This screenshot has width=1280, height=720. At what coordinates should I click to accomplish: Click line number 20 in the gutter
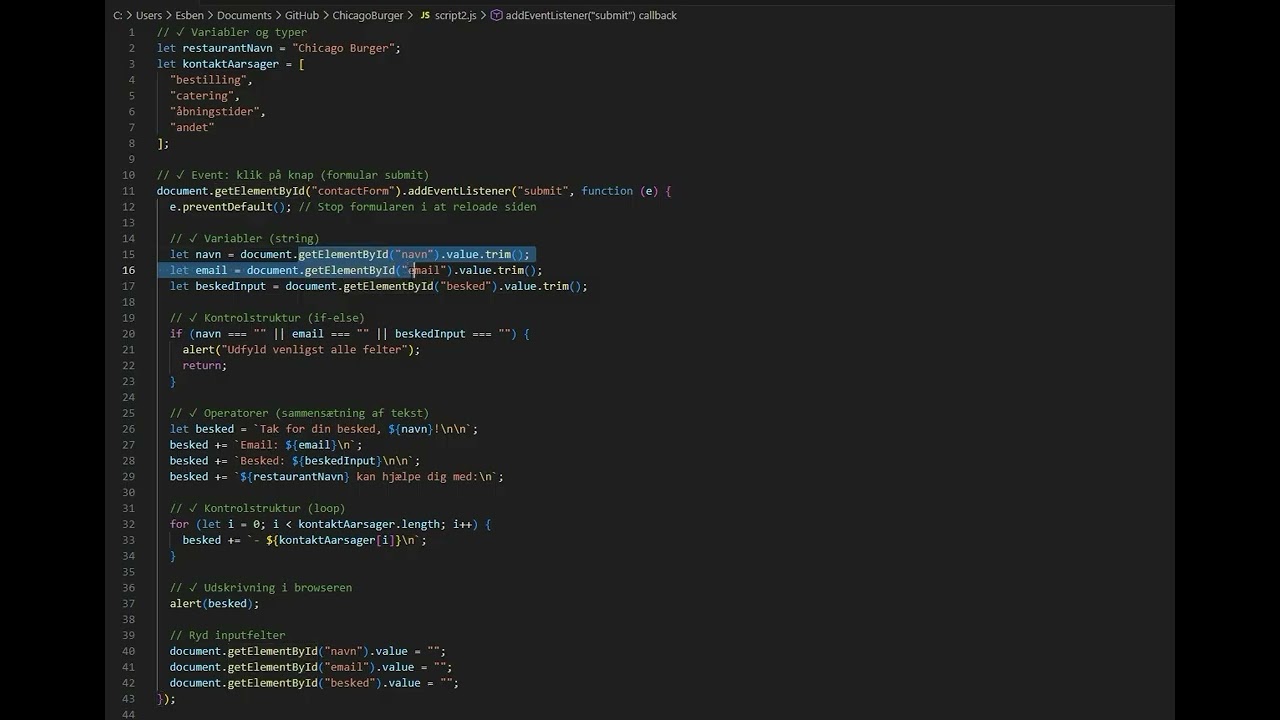coord(128,334)
